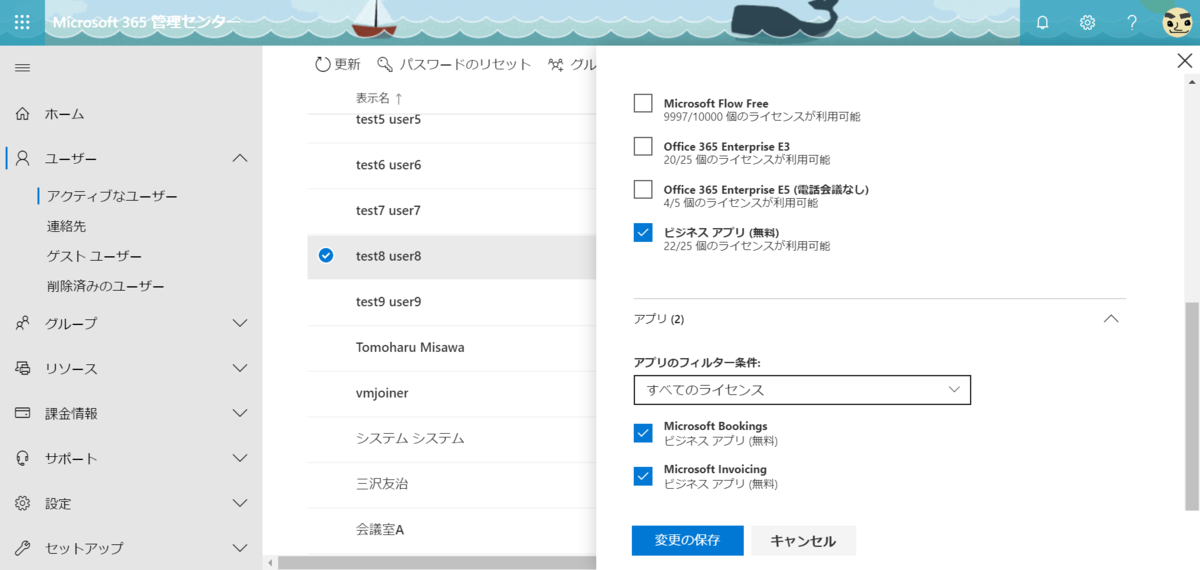This screenshot has width=1200, height=570.
Task: Expand the サポート navigation section
Action: (x=240, y=458)
